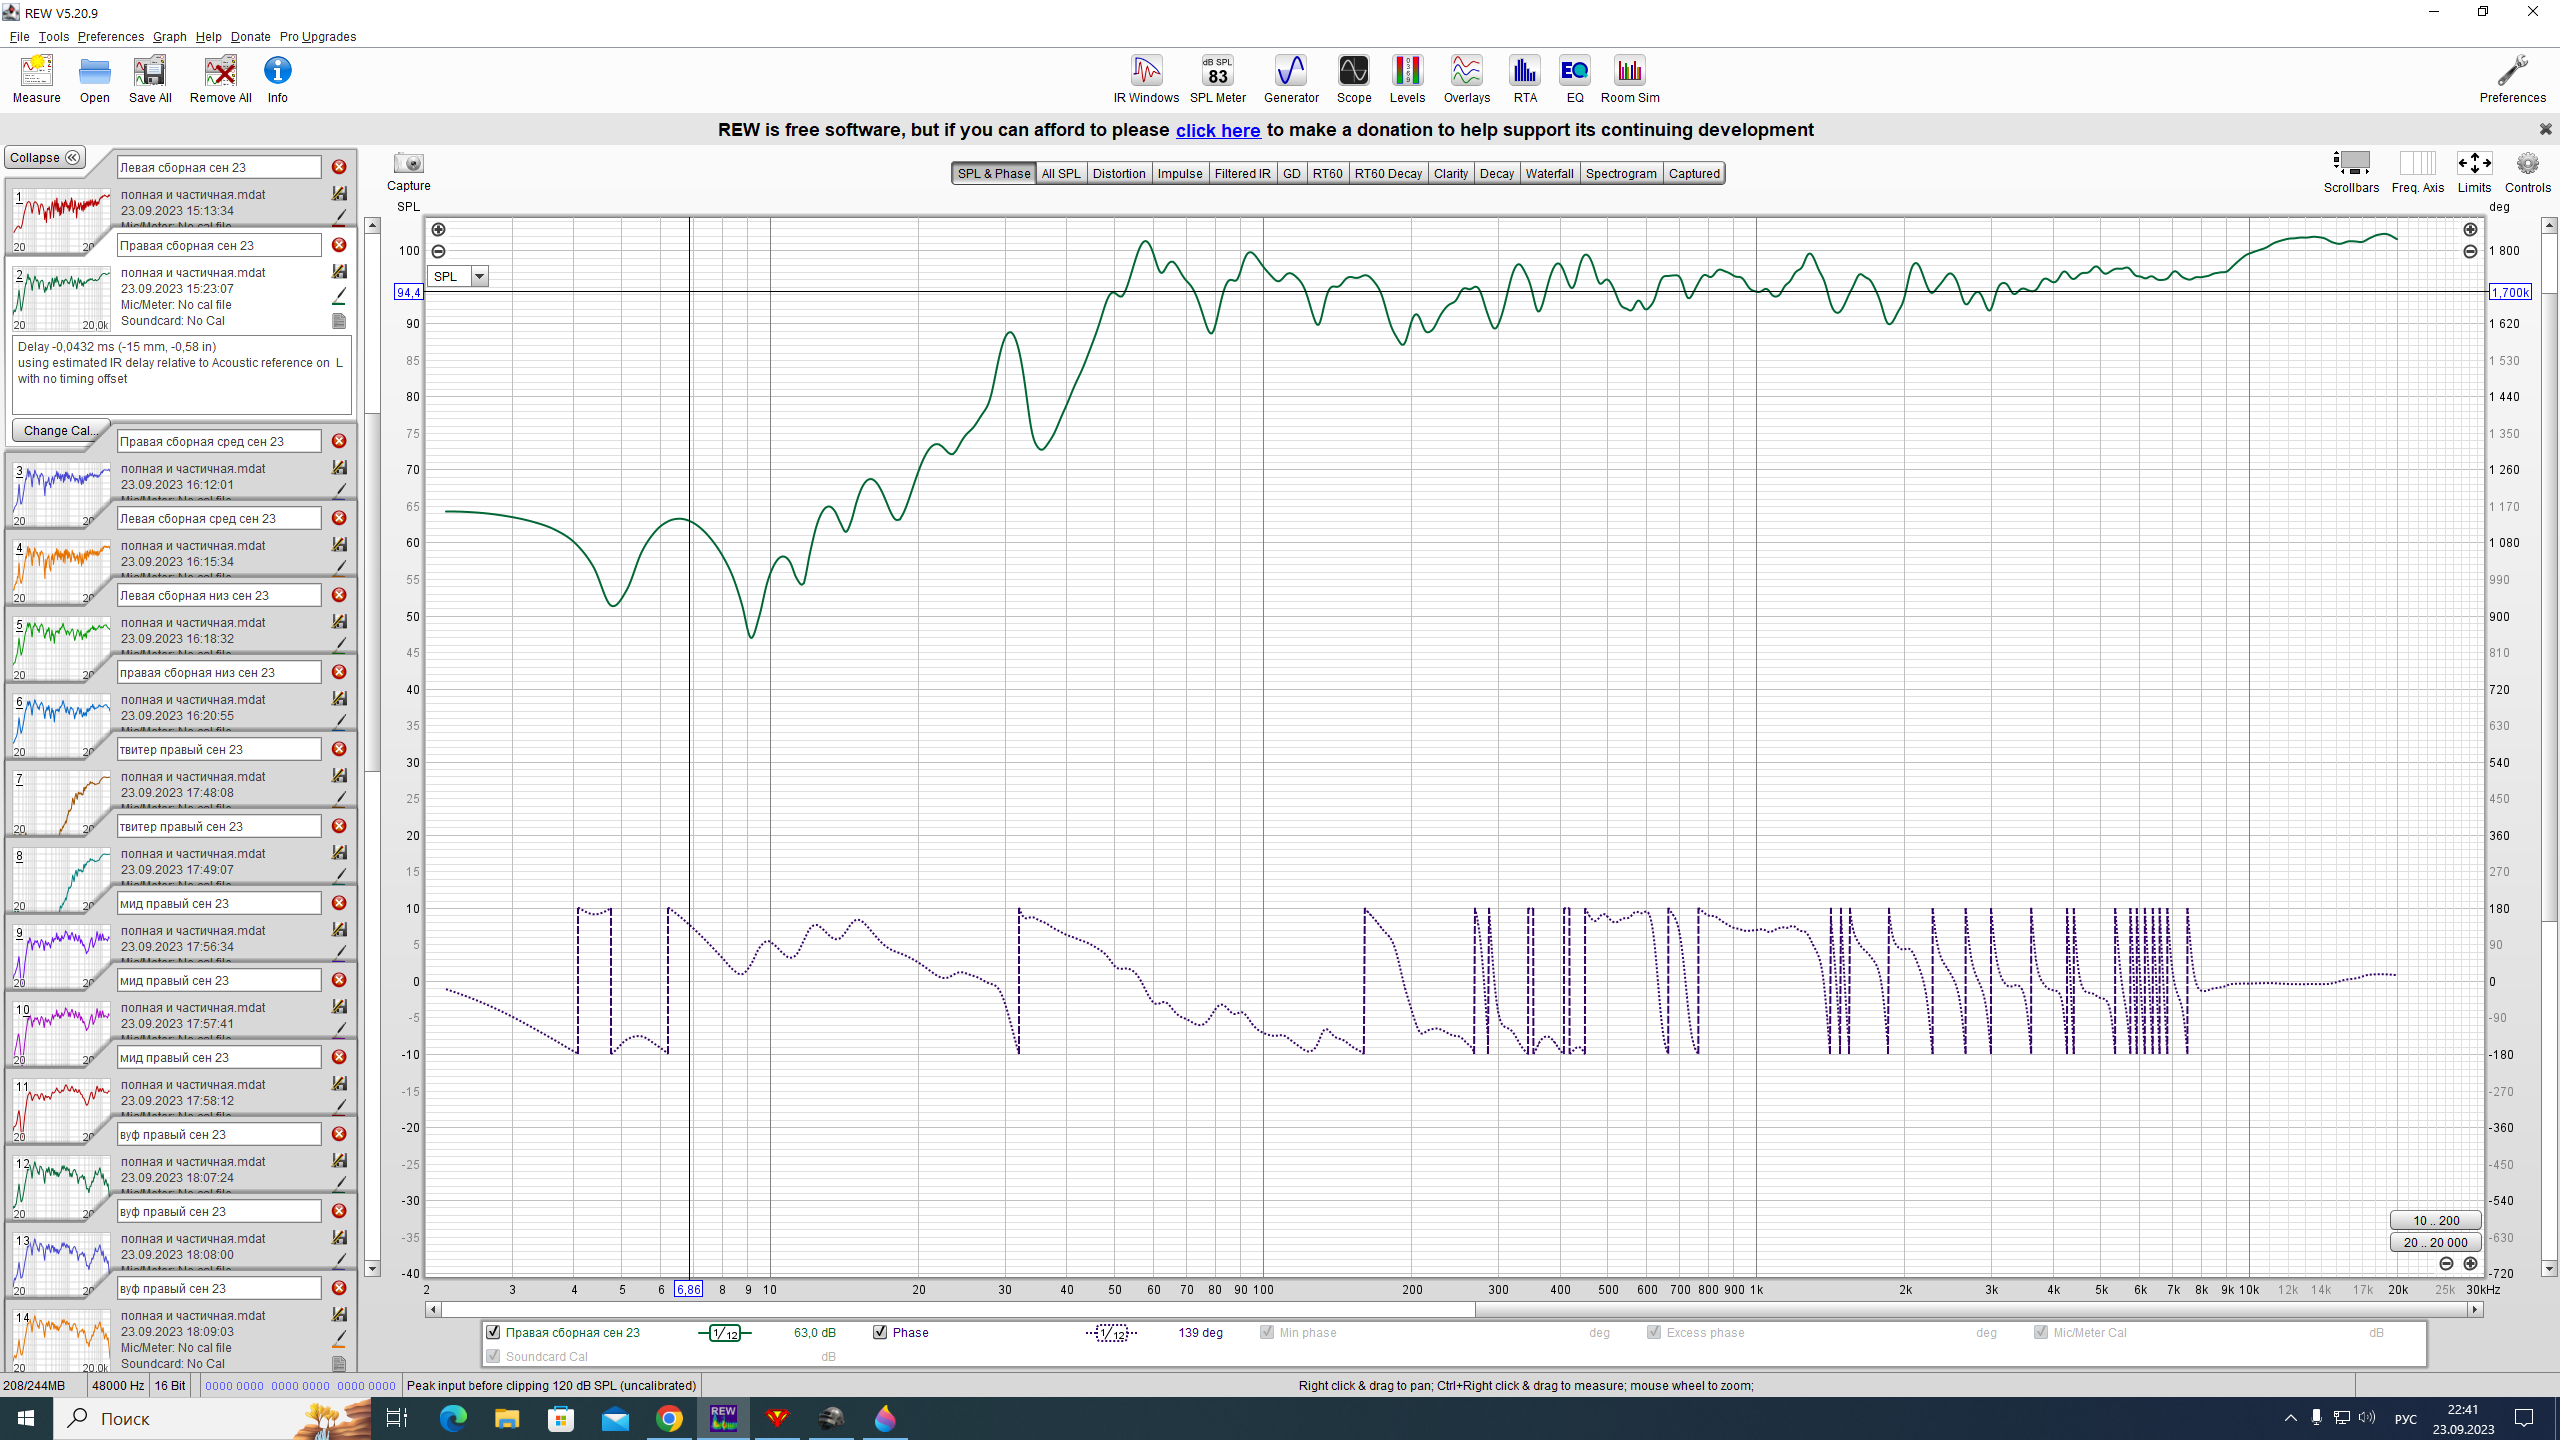Toggle the Phase trace checkbox
Viewport: 2560px width, 1440px height.
[x=880, y=1332]
